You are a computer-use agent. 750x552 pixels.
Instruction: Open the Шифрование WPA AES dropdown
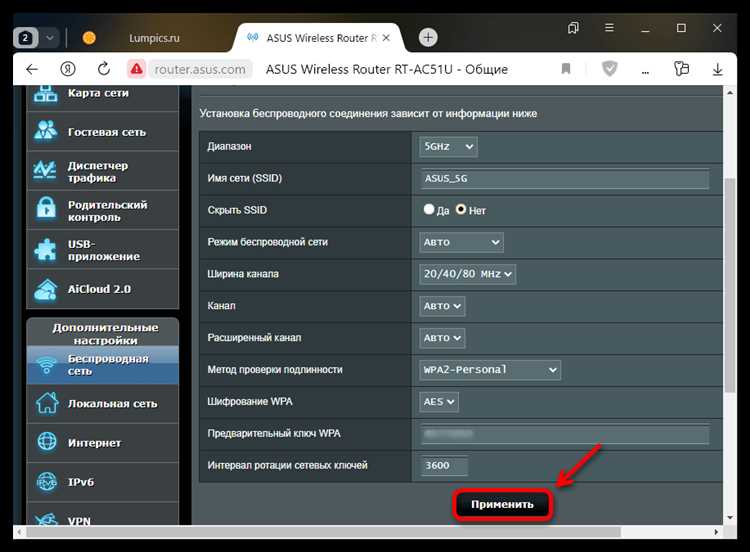pos(439,402)
